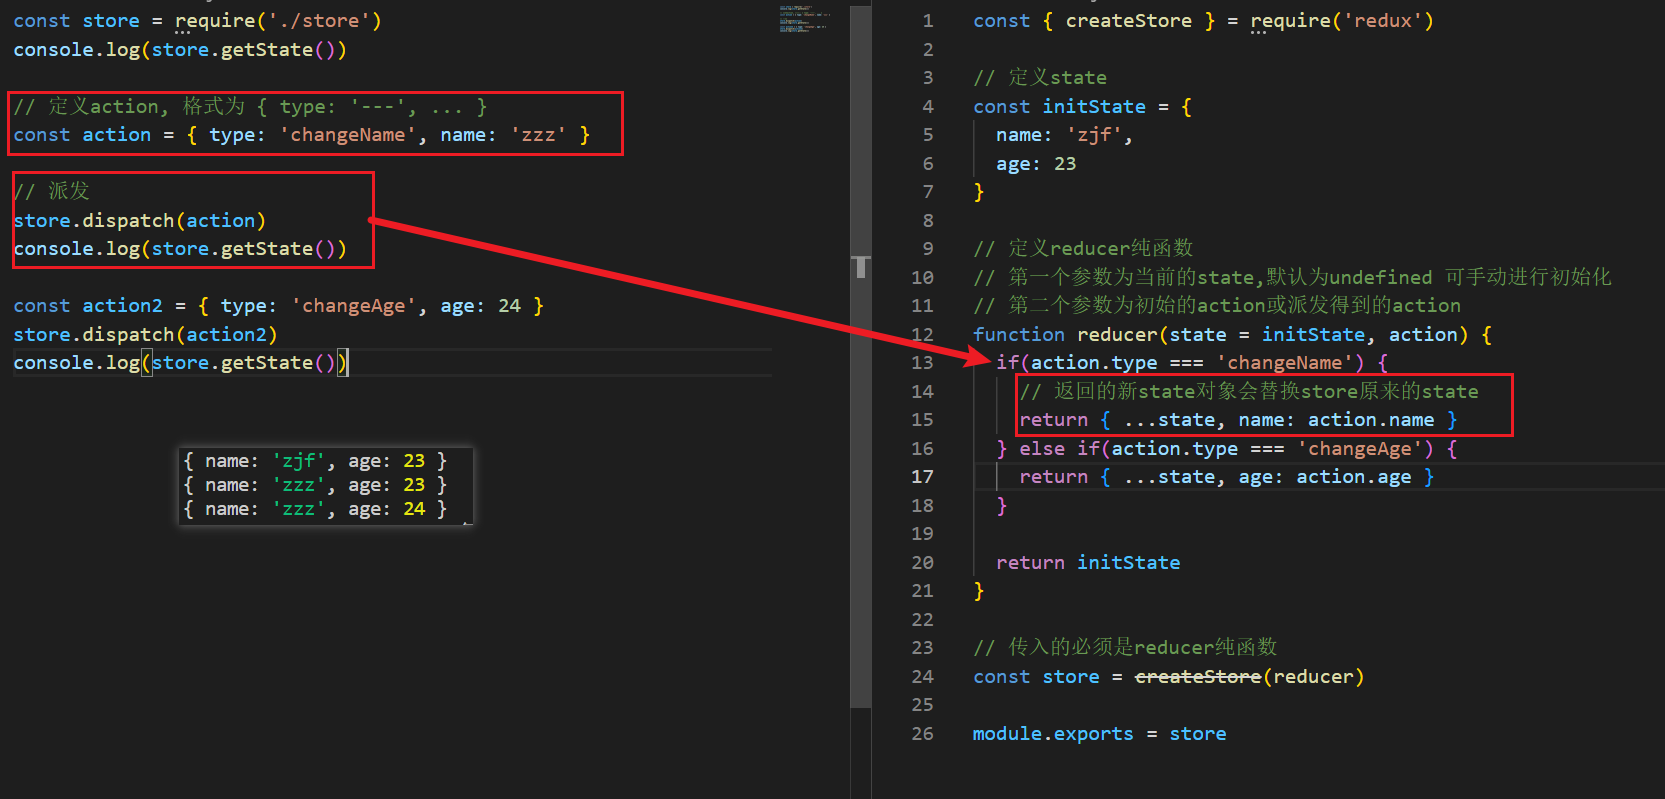1665x799 pixels.
Task: Select line number 12 in right gutter
Action: click(x=922, y=335)
